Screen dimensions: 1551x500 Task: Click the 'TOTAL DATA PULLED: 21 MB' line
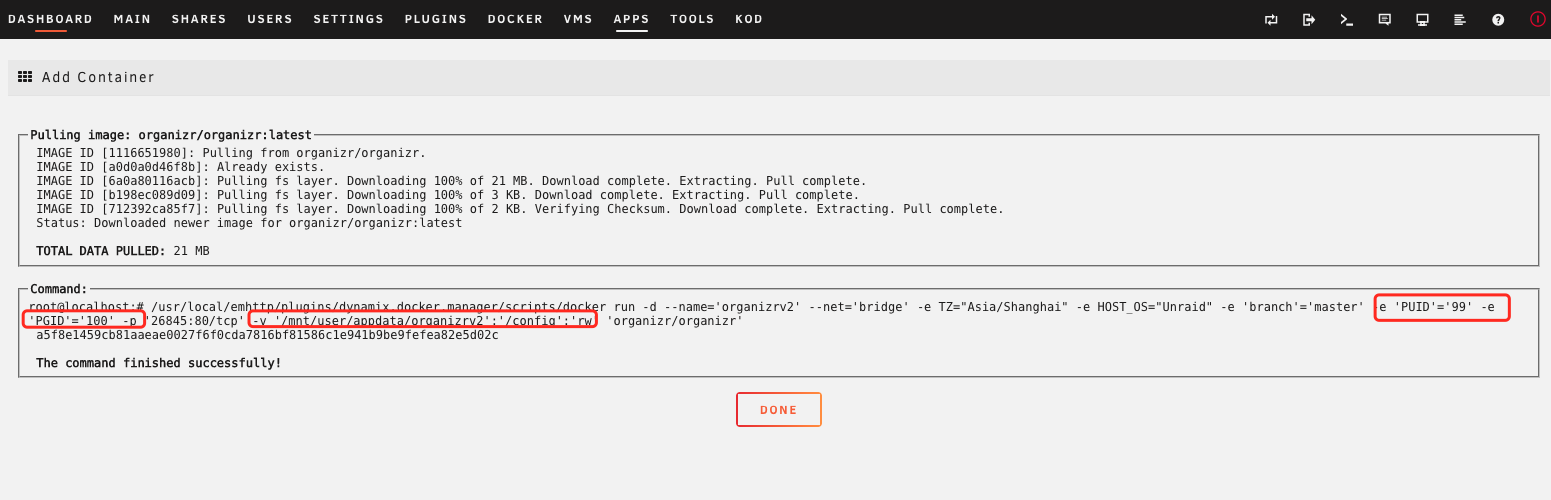[x=123, y=251]
